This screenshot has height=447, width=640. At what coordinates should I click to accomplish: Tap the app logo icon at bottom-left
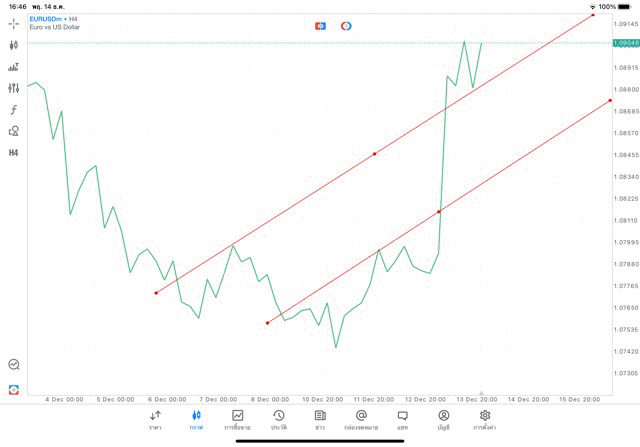point(14,389)
